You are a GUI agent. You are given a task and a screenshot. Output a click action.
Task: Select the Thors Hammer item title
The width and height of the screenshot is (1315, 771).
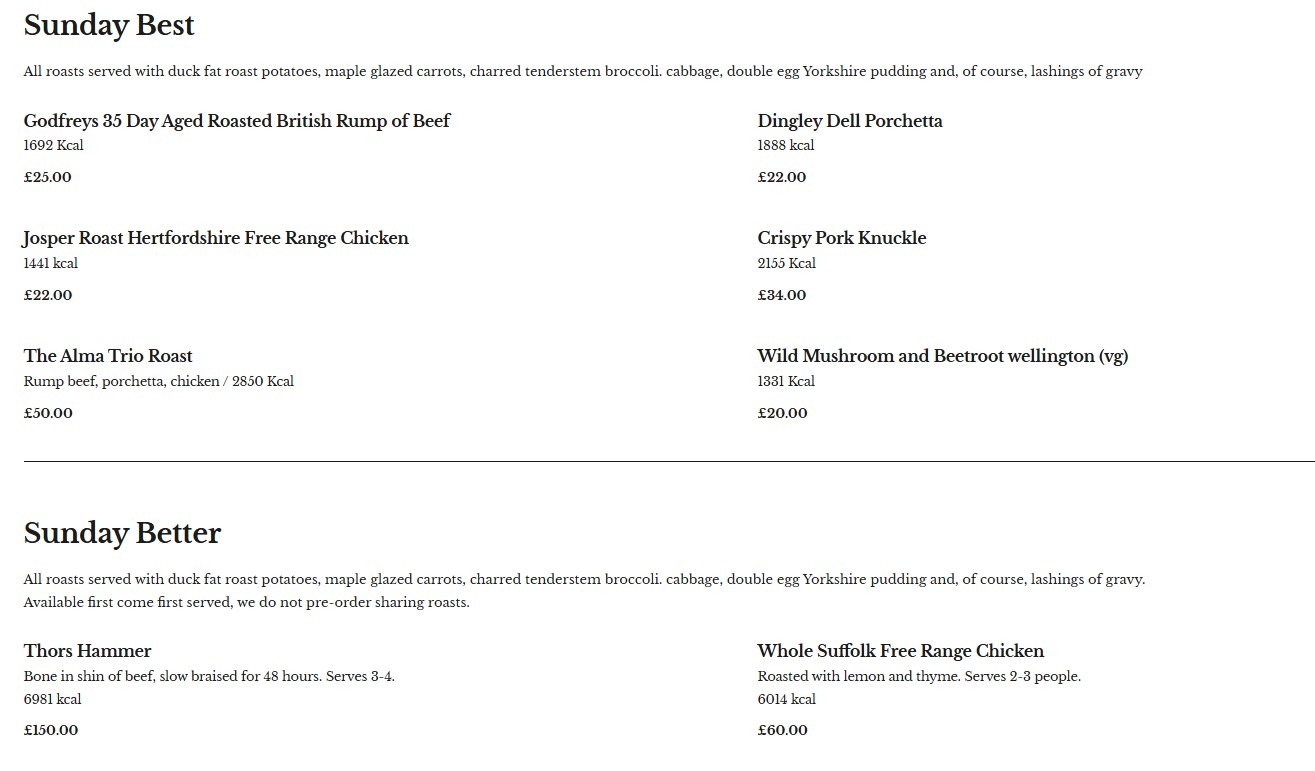point(88,651)
